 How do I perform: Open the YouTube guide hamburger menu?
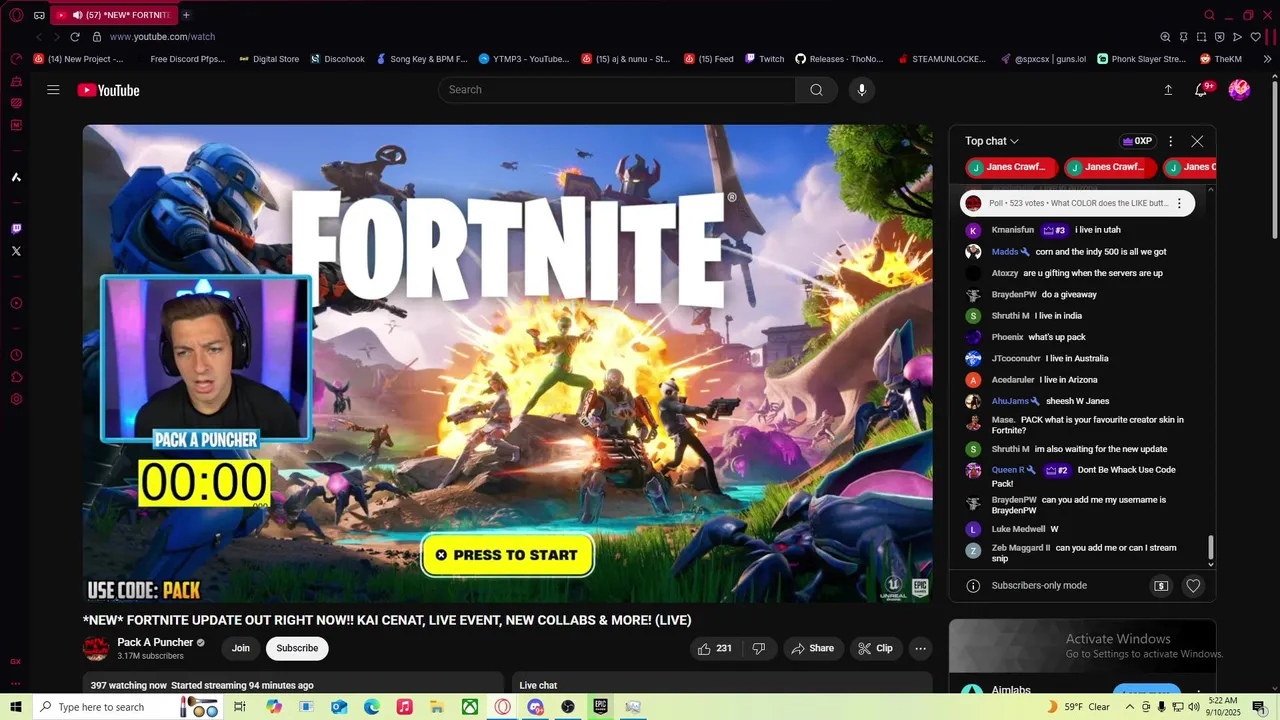(53, 90)
